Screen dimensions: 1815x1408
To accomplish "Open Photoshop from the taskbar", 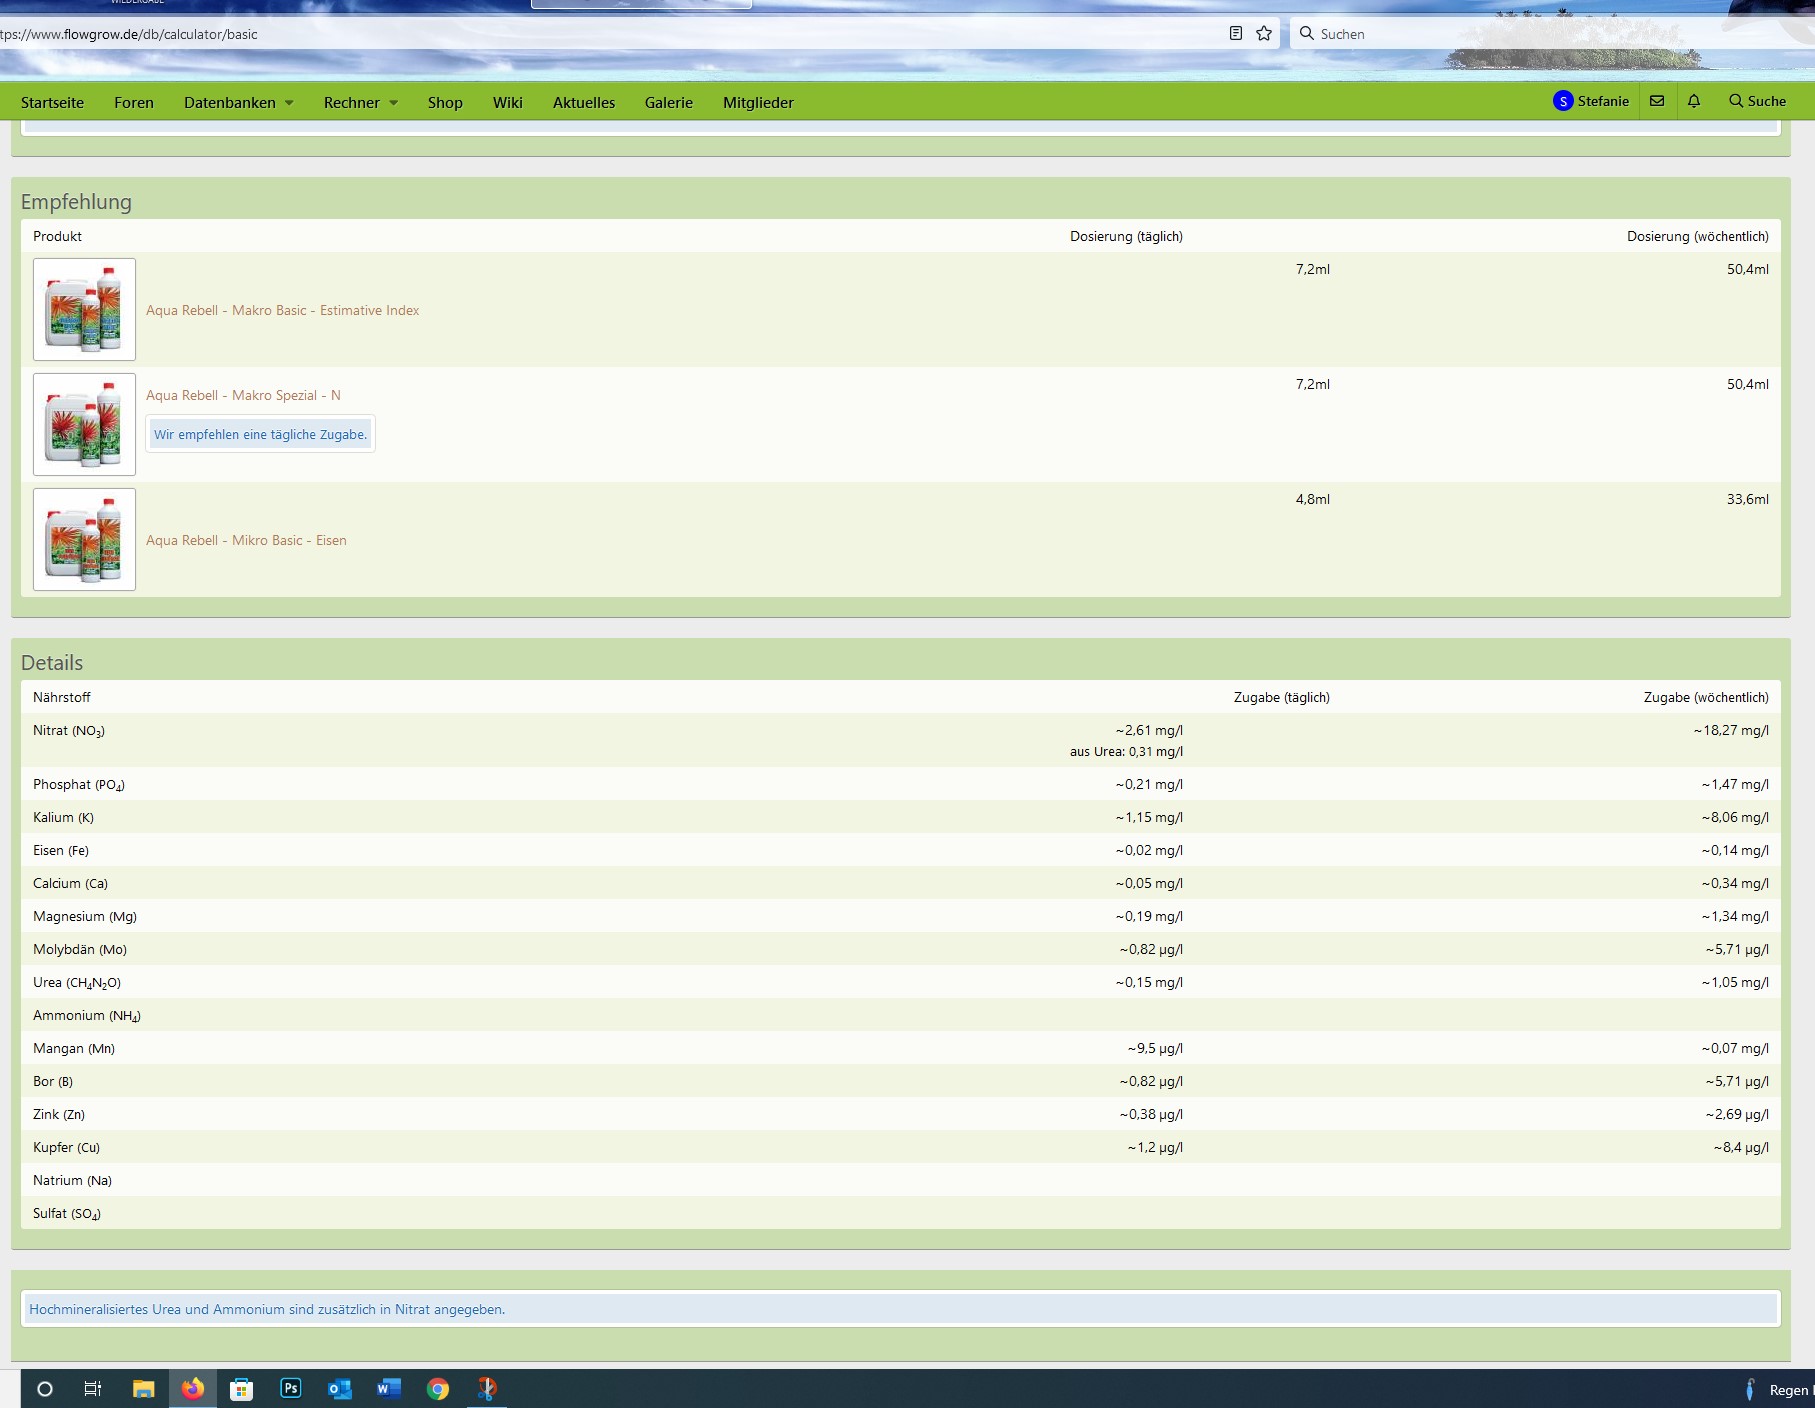I will 291,1388.
